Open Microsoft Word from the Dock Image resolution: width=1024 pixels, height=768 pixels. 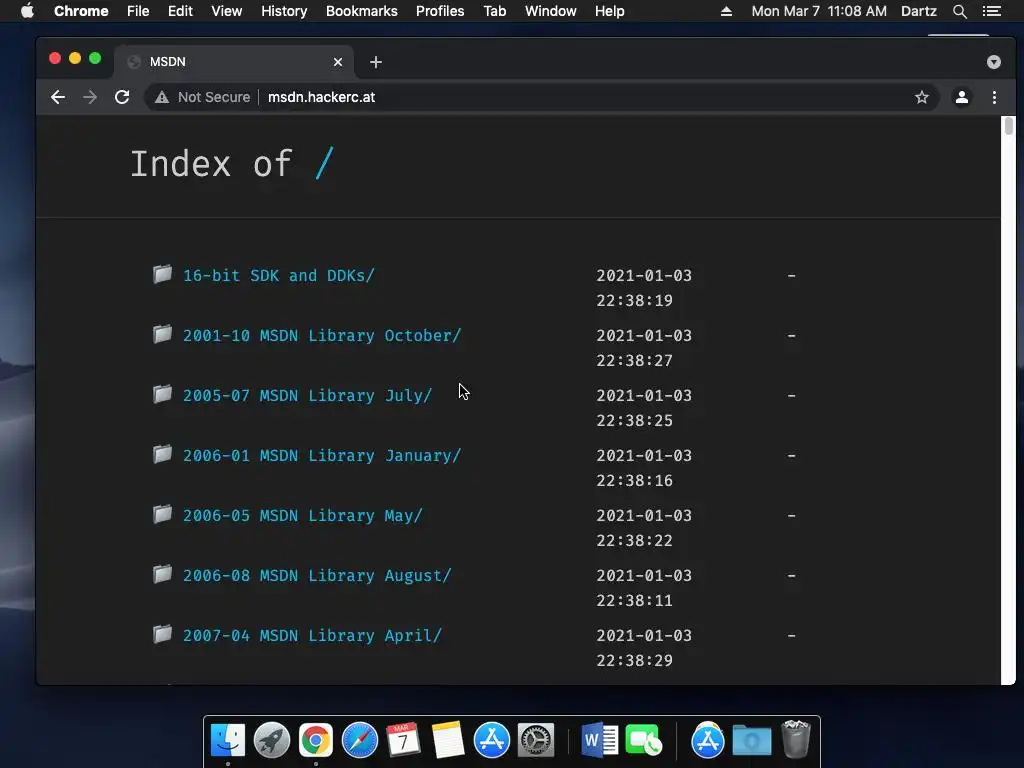600,740
